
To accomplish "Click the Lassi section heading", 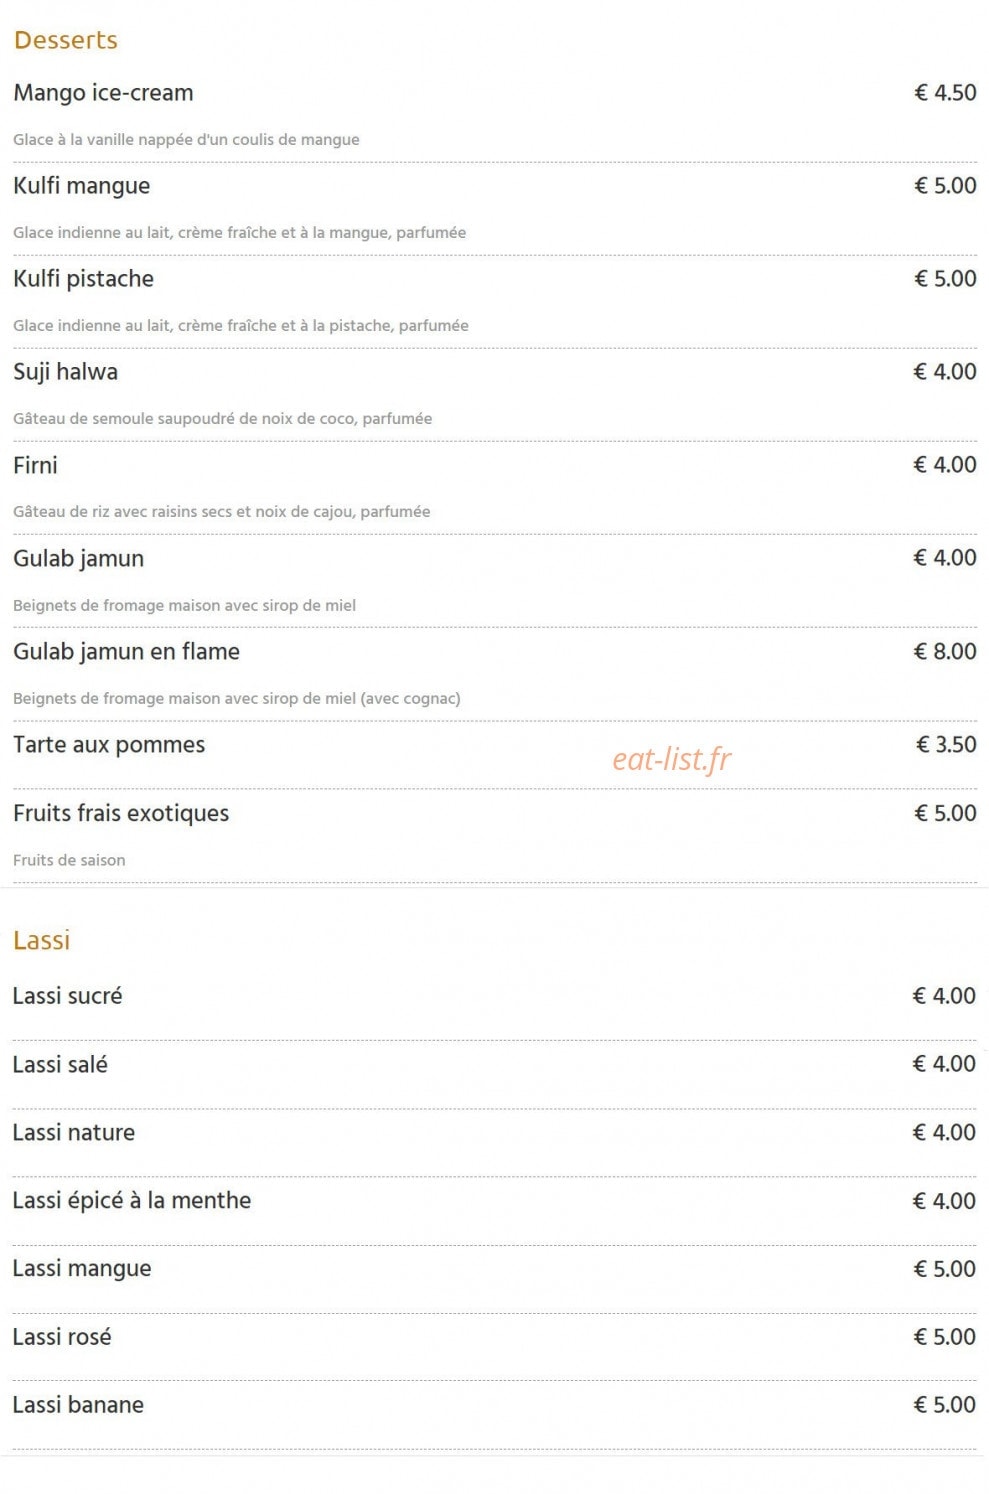I will [41, 940].
